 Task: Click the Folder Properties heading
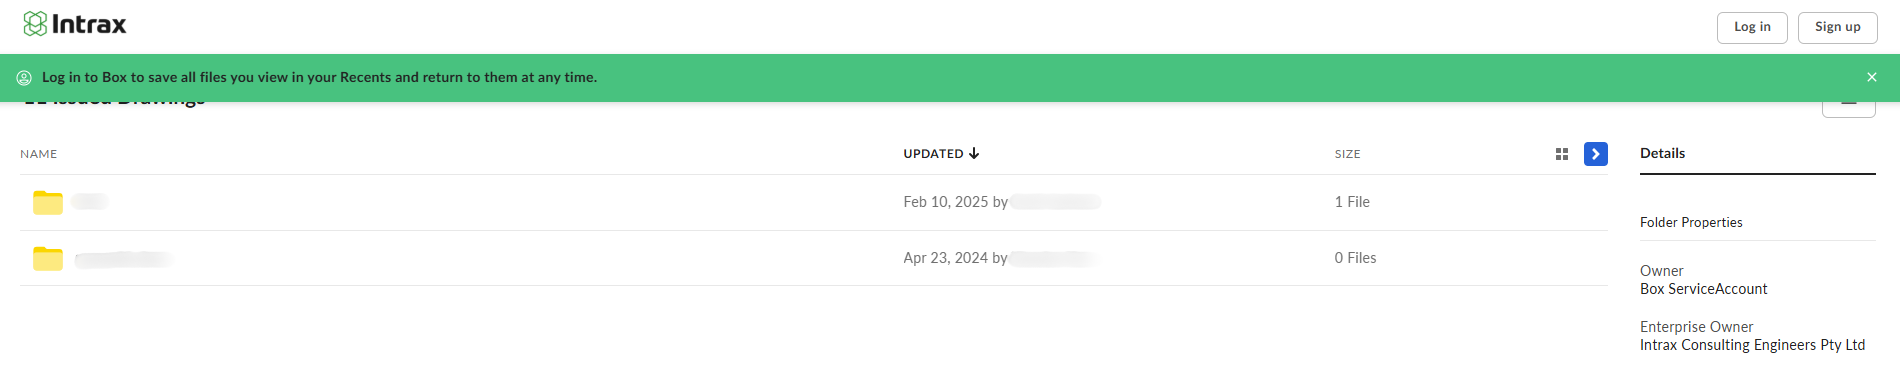1691,223
